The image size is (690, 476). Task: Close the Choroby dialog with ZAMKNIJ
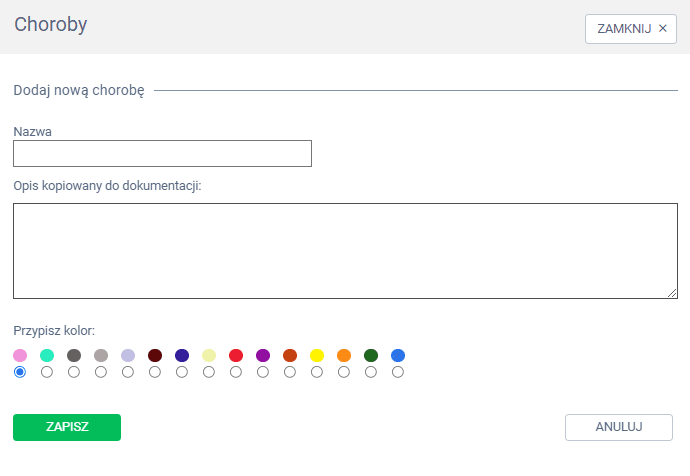coord(631,29)
